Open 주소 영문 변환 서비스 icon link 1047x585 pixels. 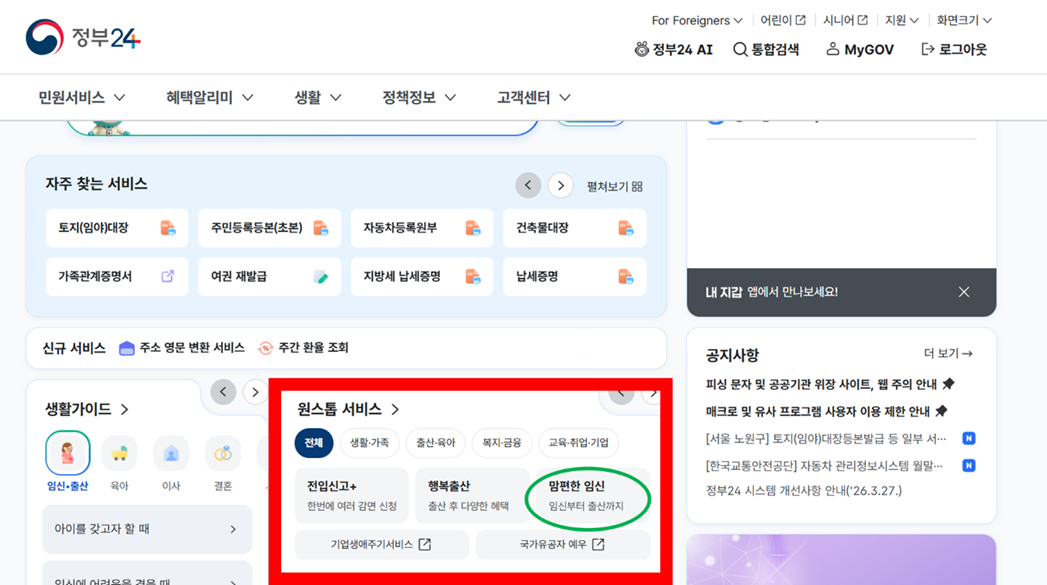127,348
